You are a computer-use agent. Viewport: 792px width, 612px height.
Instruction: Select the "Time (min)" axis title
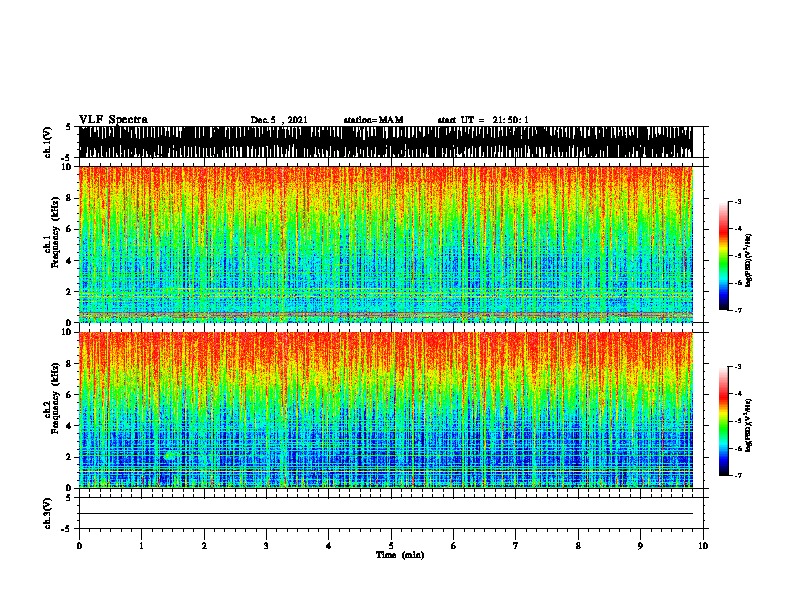click(400, 555)
